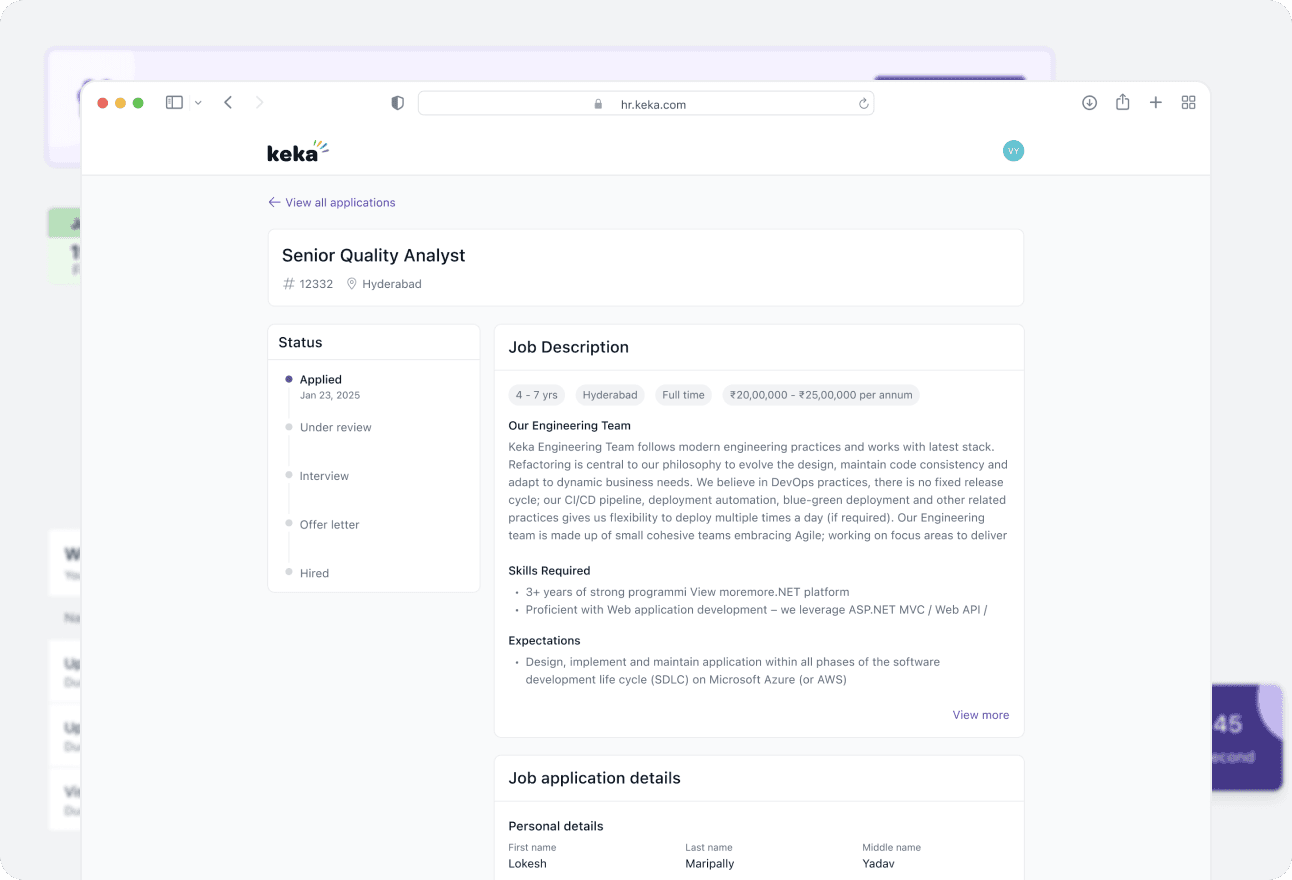Click the Keka logo
Screen dimensions: 1292x880
point(297,151)
